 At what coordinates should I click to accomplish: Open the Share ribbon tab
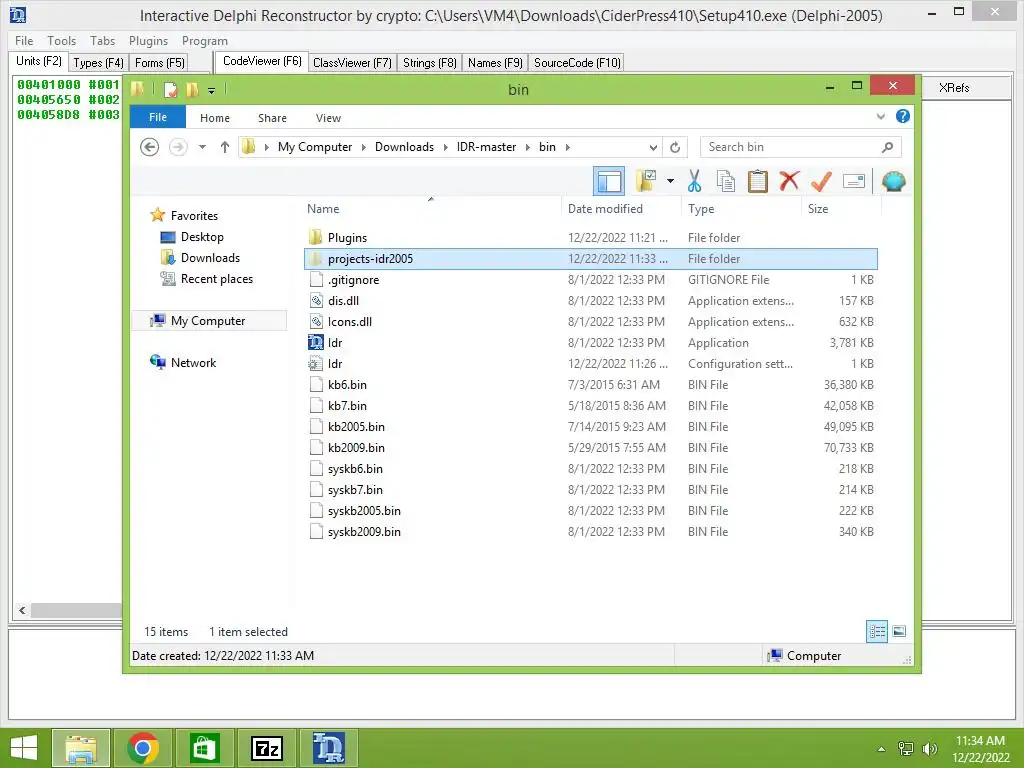pos(272,118)
